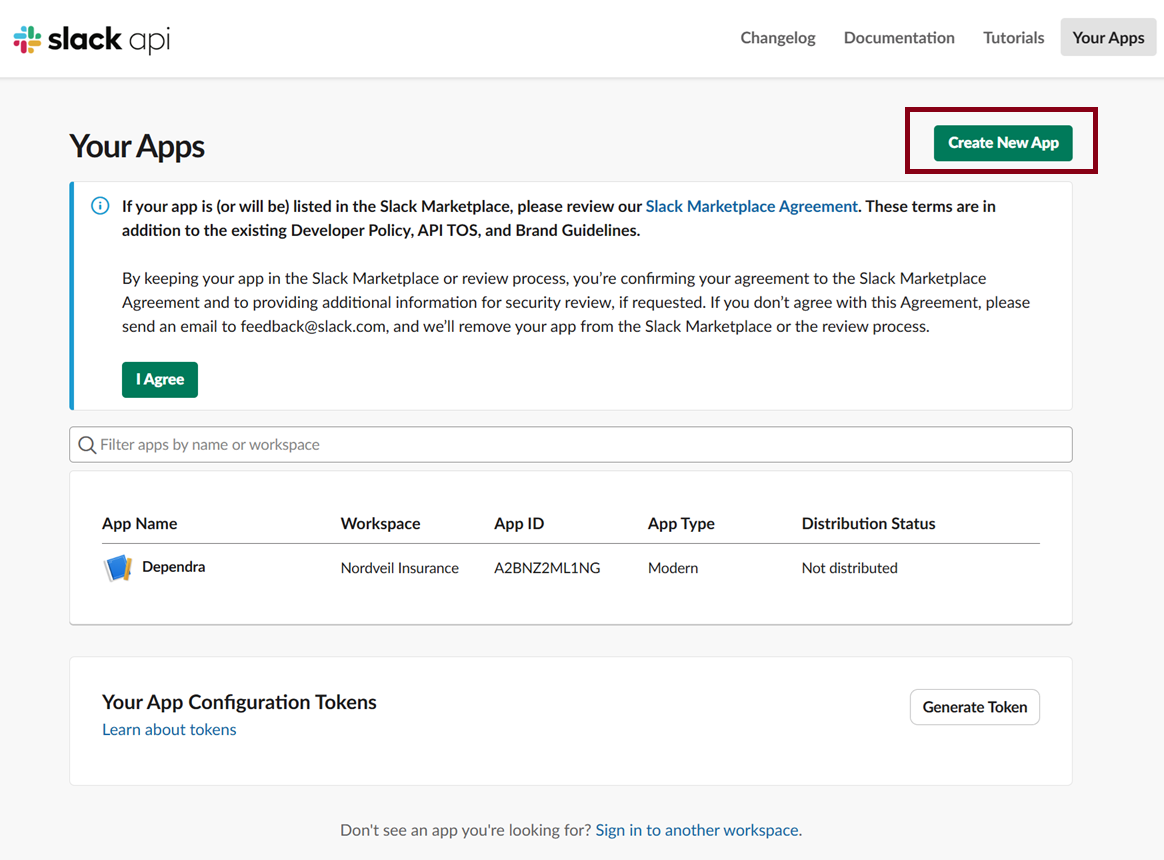Open the Changelog nav item
The height and width of the screenshot is (860, 1164).
pos(777,38)
